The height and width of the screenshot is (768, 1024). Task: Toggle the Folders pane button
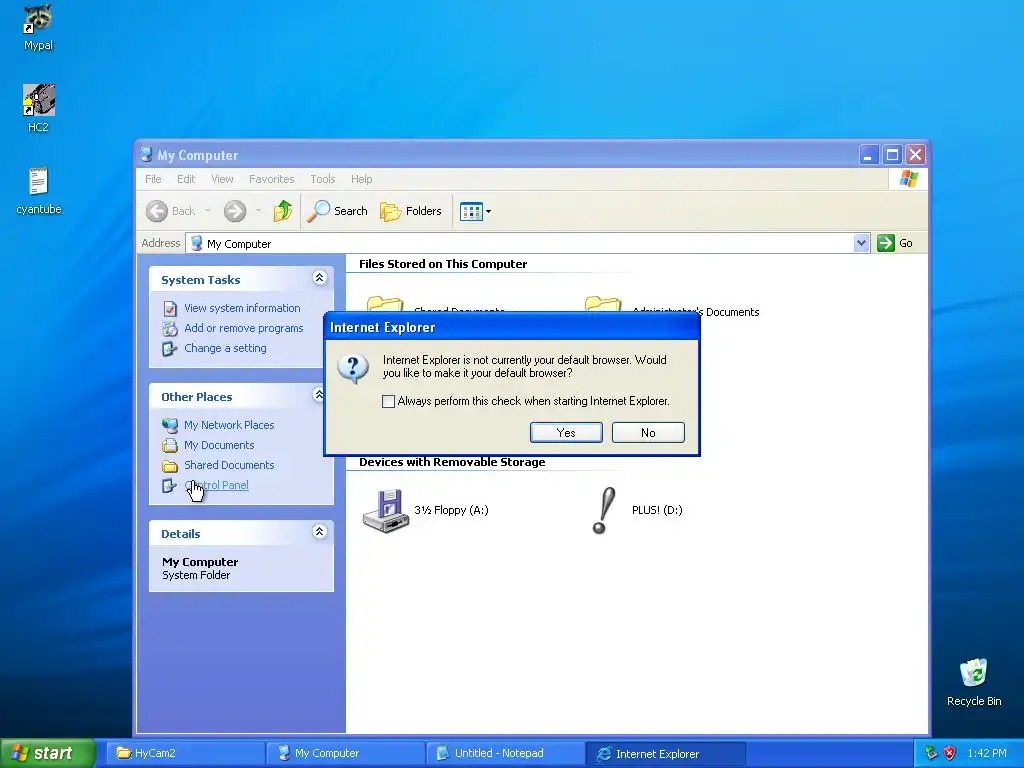(x=411, y=211)
